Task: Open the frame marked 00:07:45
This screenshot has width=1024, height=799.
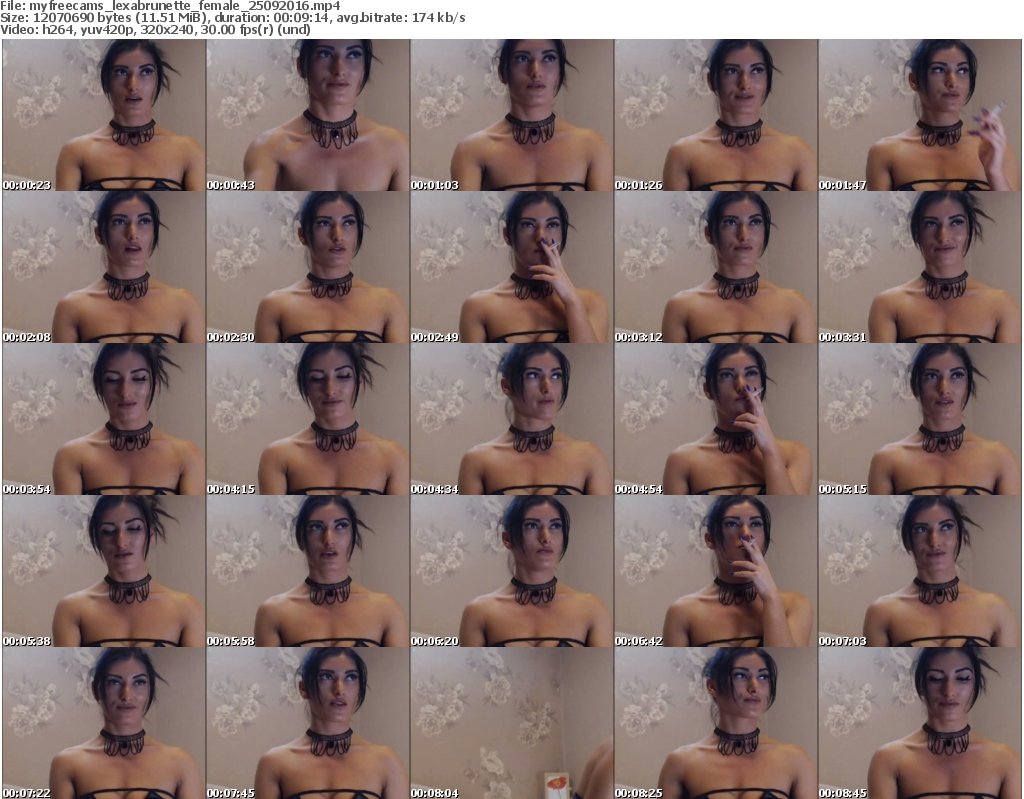Action: click(308, 723)
